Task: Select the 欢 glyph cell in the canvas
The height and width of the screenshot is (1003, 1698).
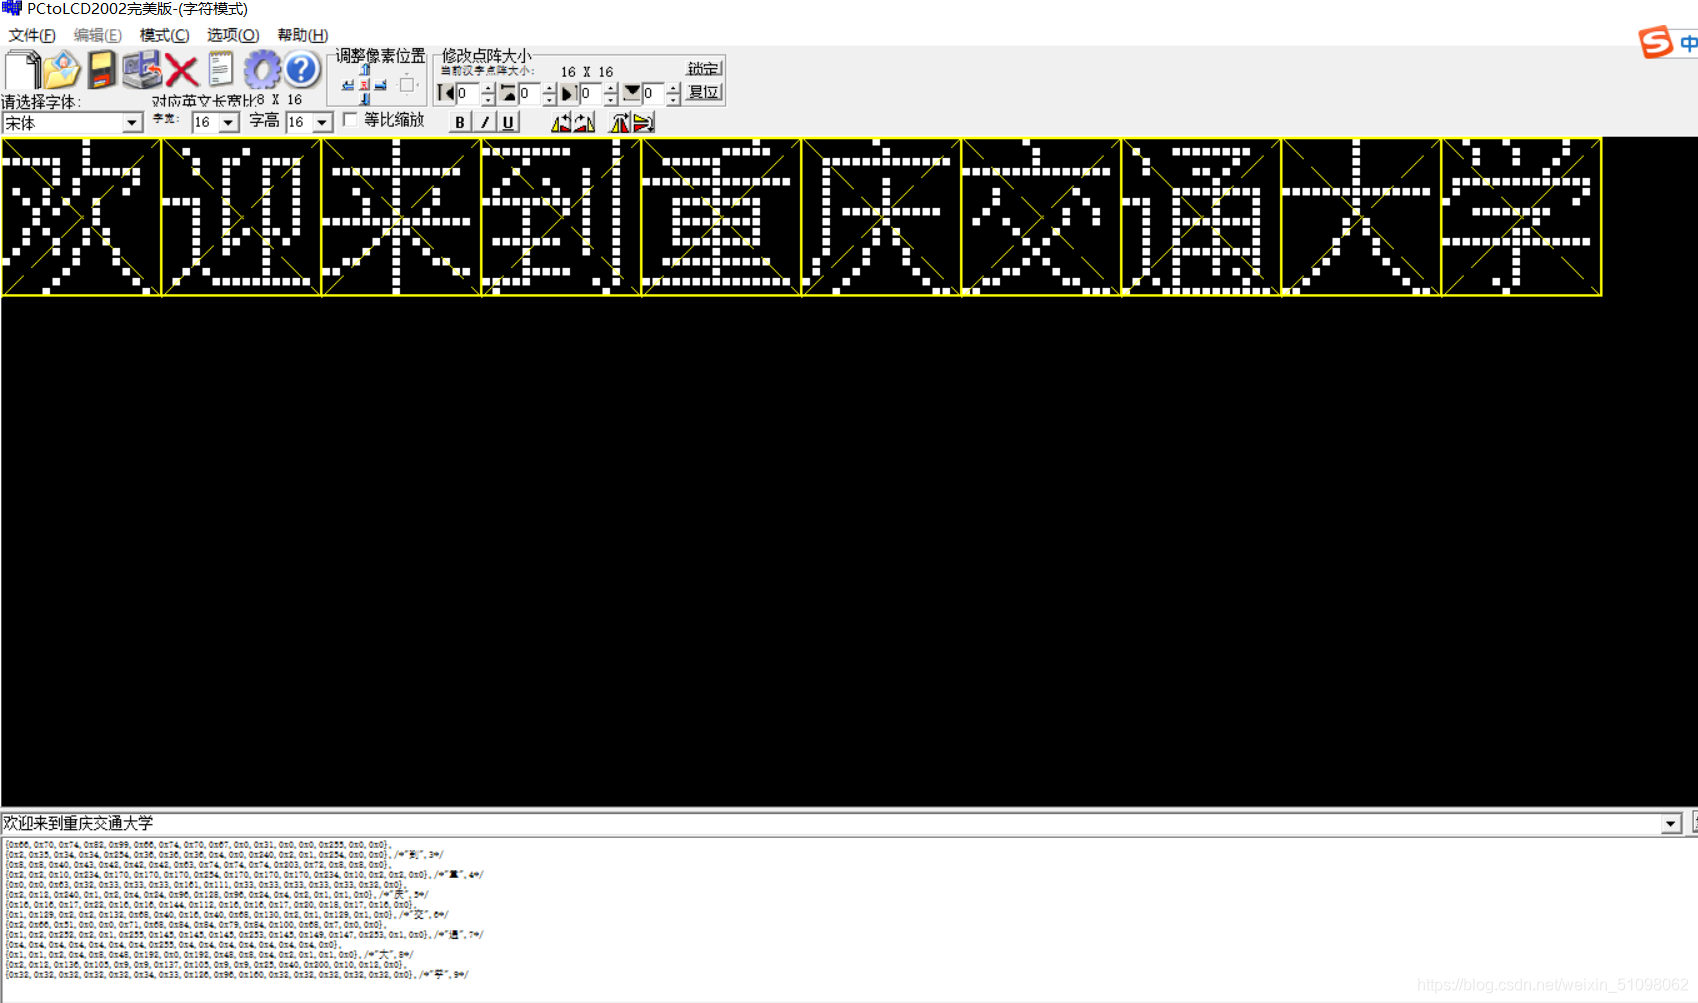Action: coord(81,217)
